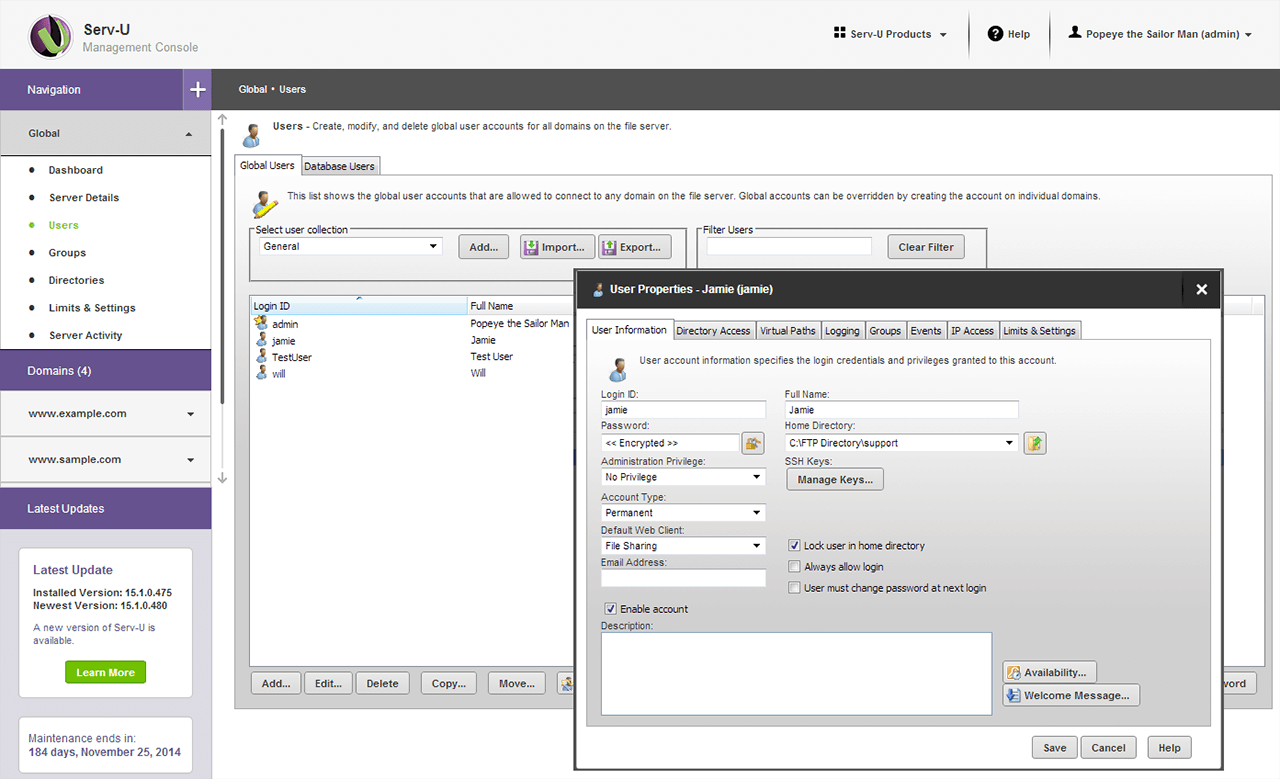The image size is (1280, 779).
Task: Toggle Lock user in home directory
Action: point(794,546)
